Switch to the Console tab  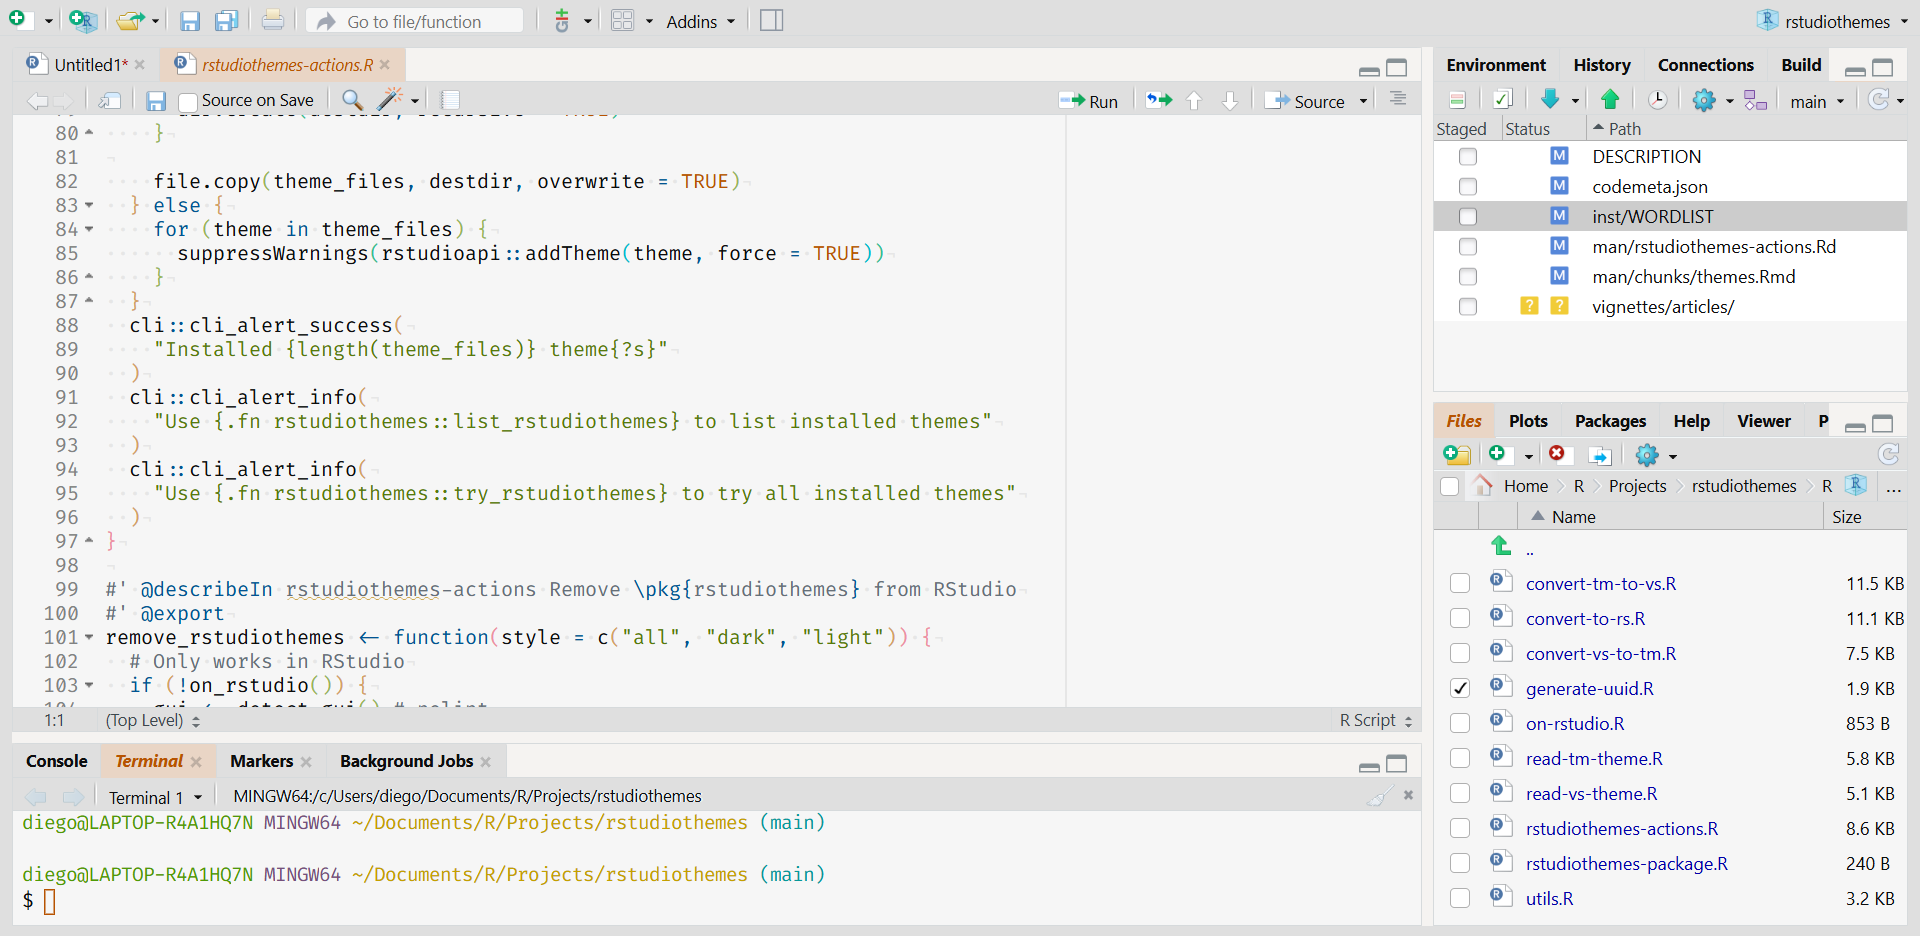(x=57, y=761)
